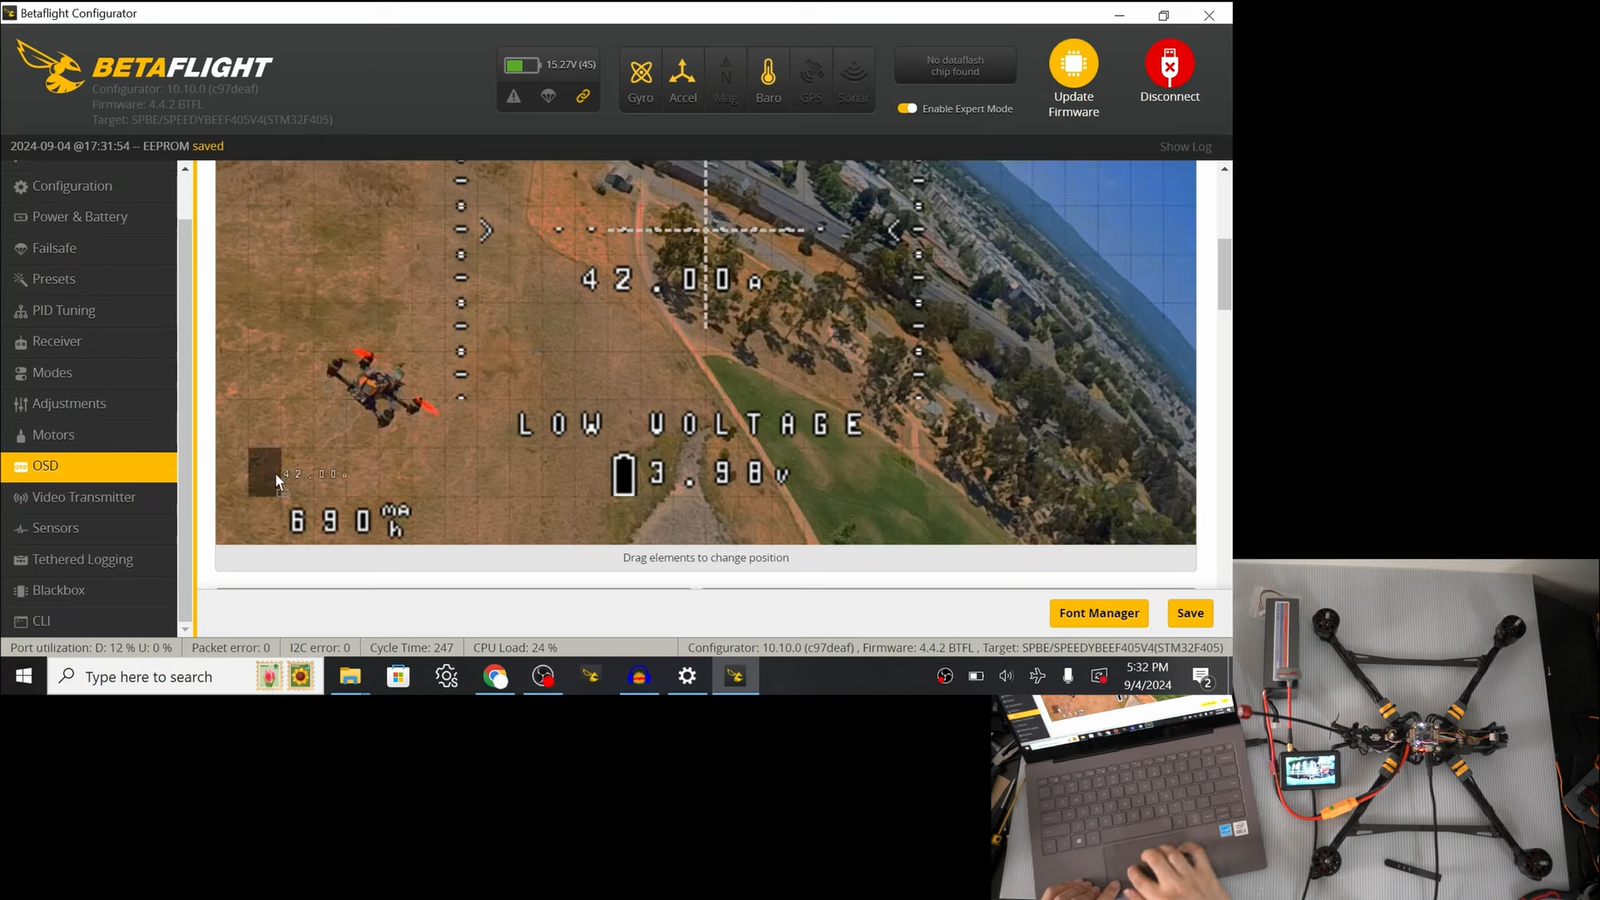Open the Adjustments tab

pos(89,403)
